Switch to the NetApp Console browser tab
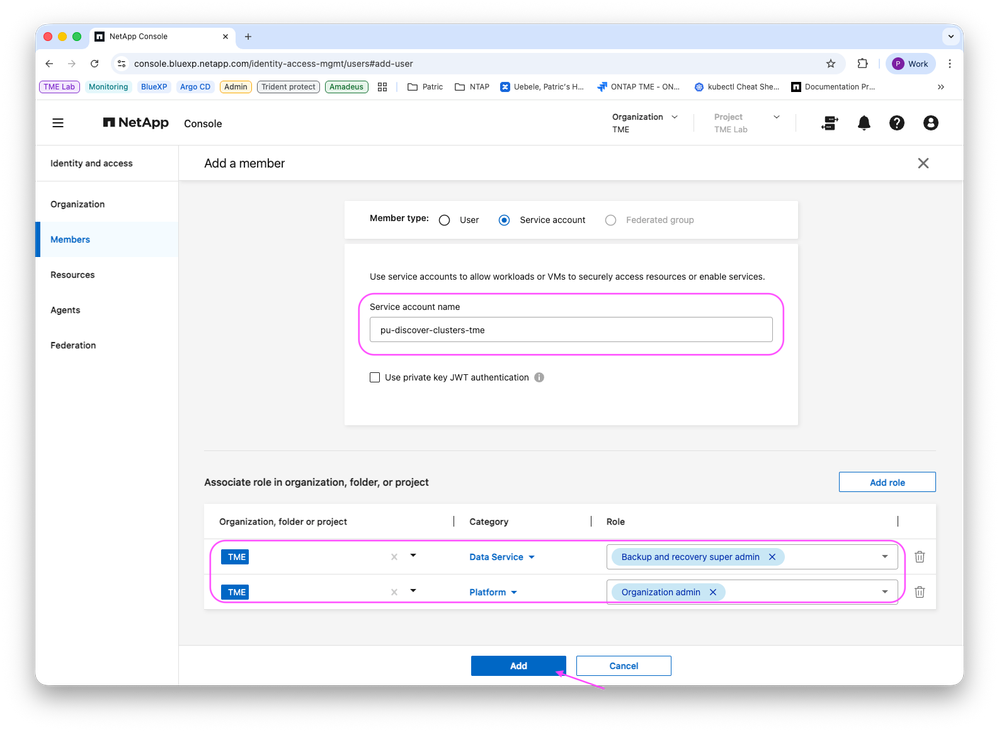This screenshot has height=732, width=999. point(162,36)
